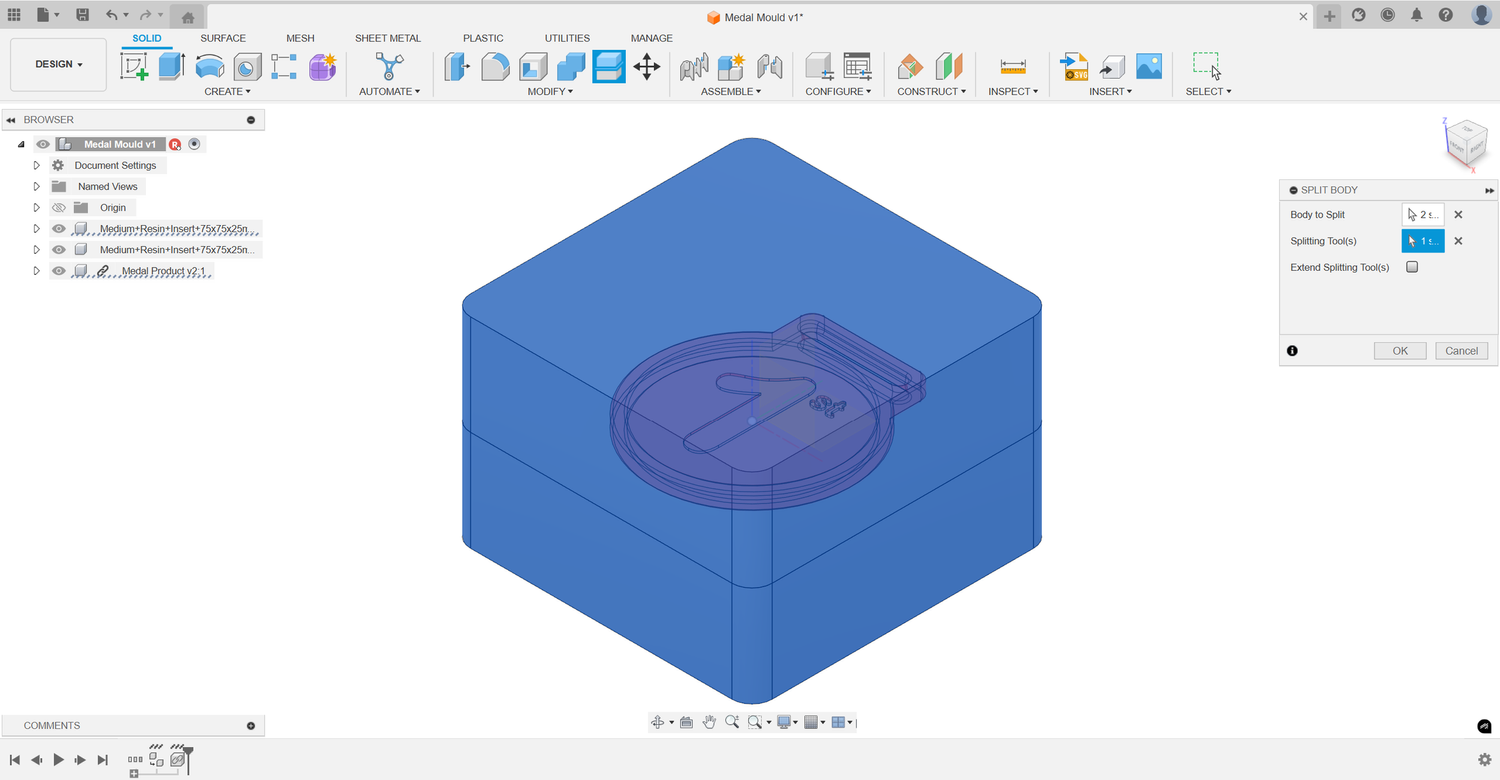Click the New Component icon

(x=731, y=67)
